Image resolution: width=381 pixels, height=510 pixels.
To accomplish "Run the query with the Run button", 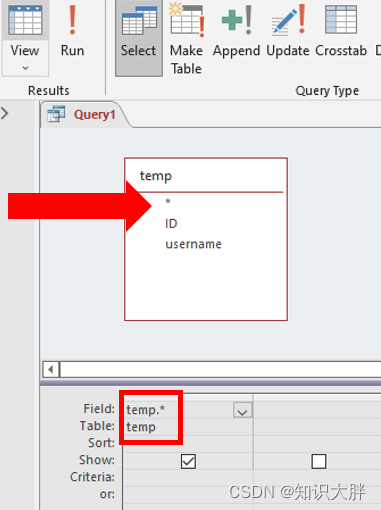I will [72, 32].
